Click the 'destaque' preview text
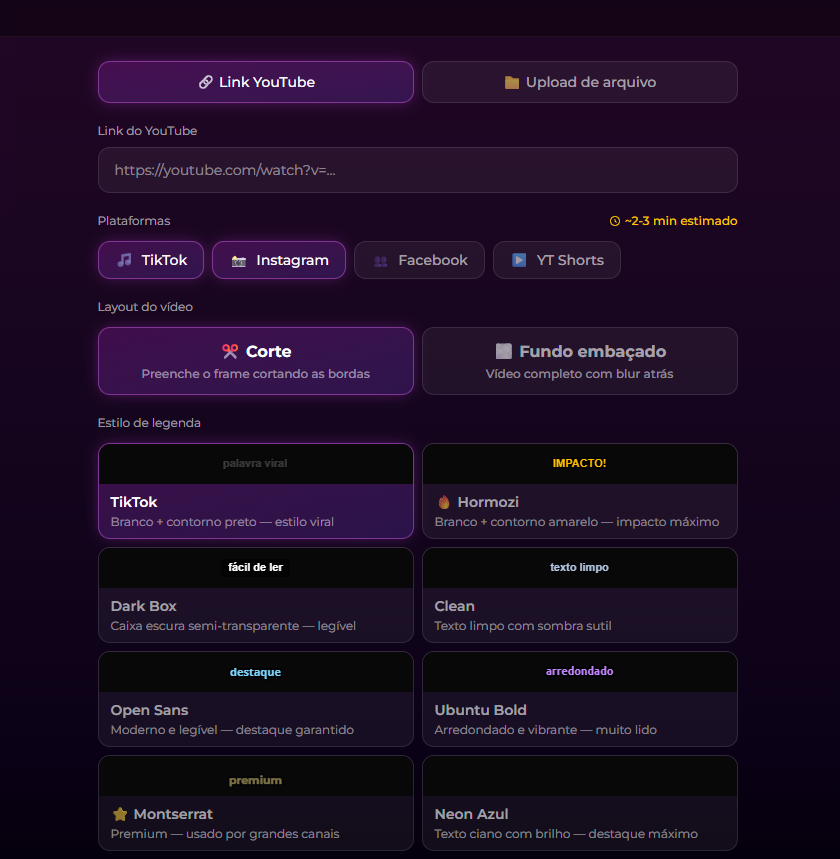Screen dimensions: 840x859 [x=255, y=672]
